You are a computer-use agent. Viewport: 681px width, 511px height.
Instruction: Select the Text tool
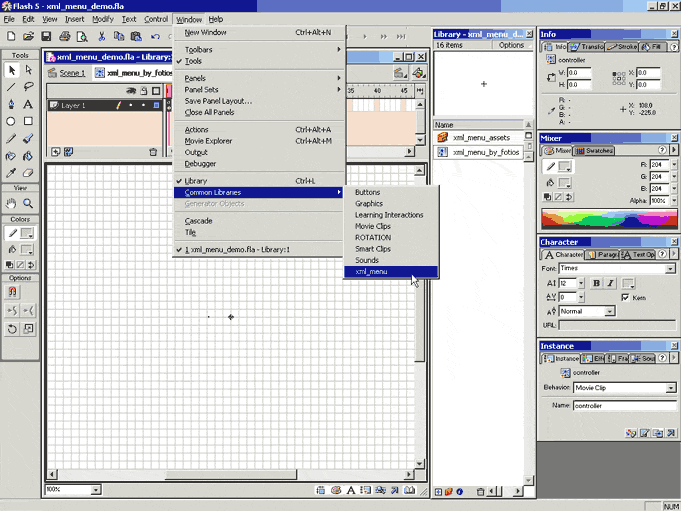(28, 104)
